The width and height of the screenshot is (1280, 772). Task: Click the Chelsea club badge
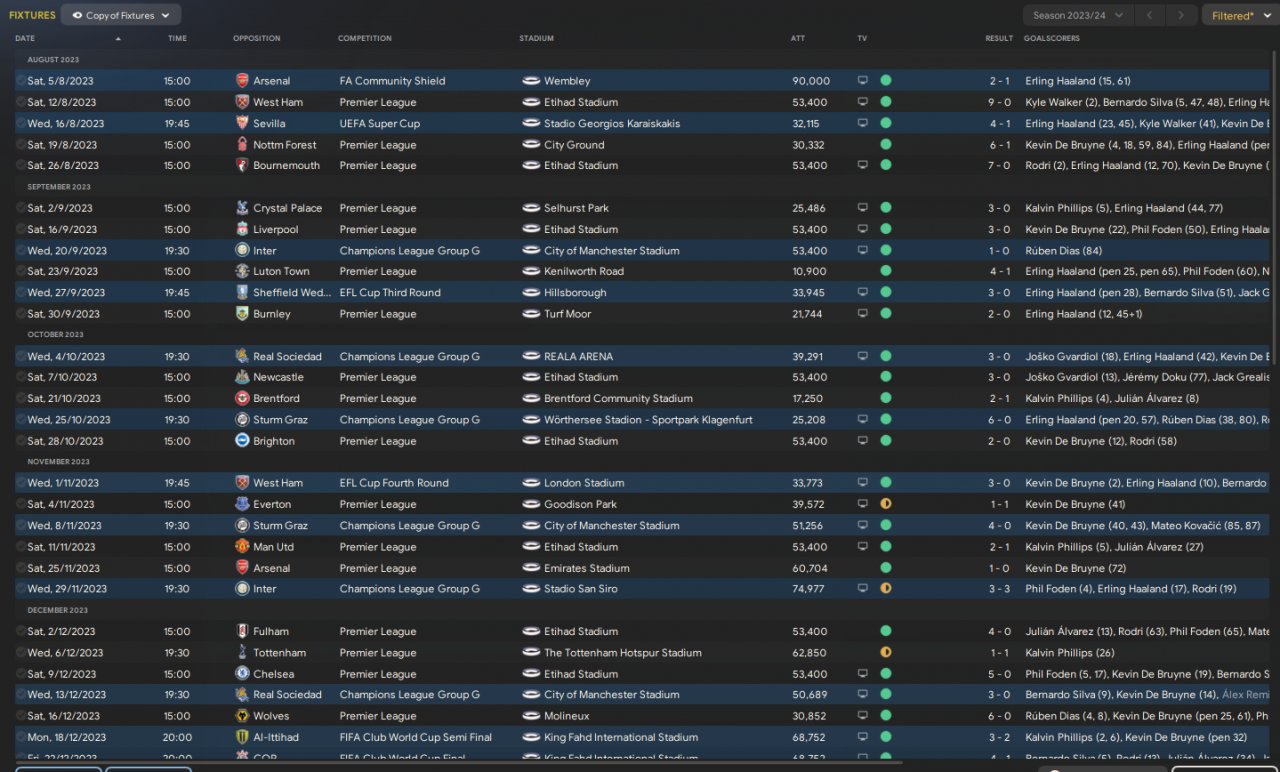click(242, 674)
